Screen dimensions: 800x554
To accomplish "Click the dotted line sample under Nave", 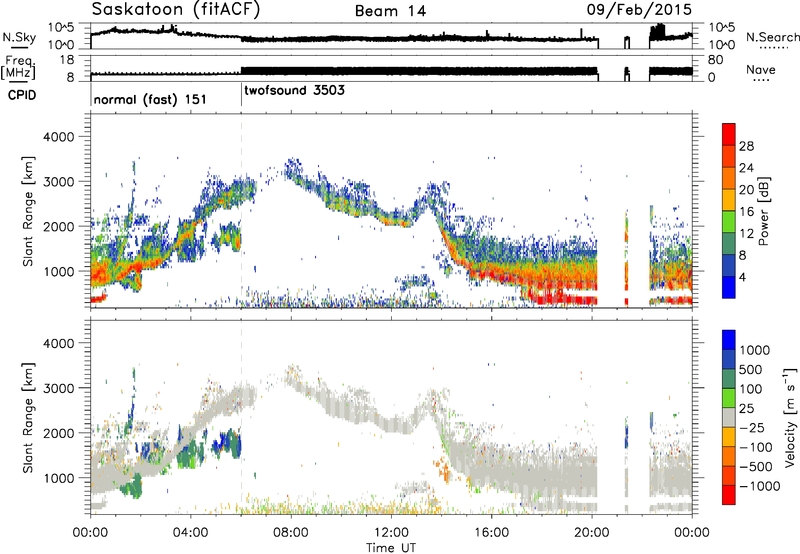I will tap(761, 80).
